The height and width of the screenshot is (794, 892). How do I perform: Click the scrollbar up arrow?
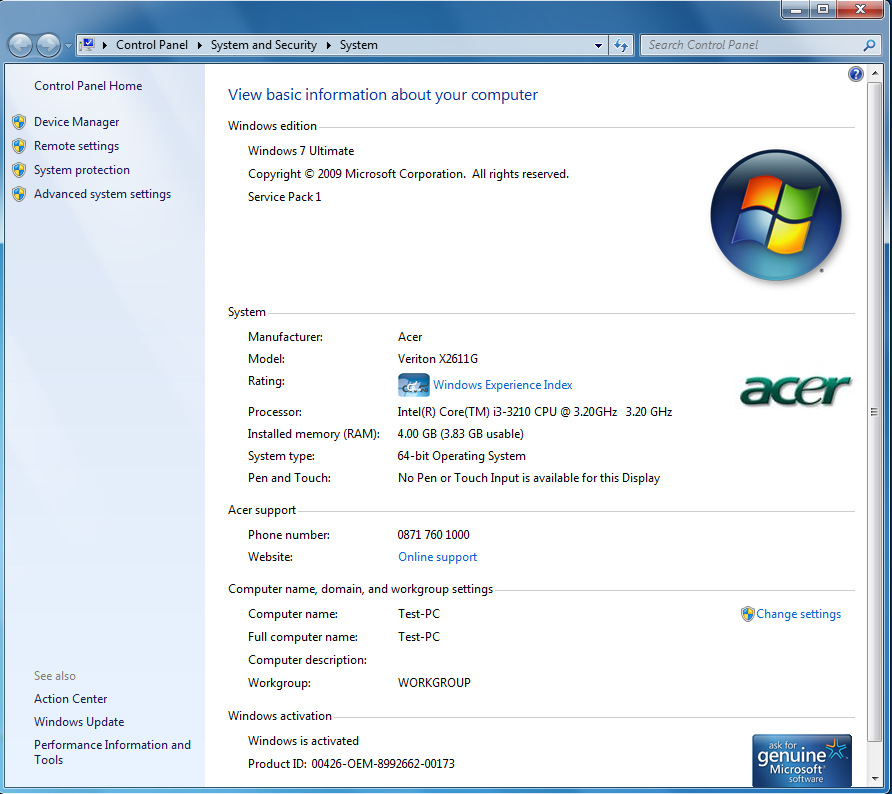click(x=874, y=73)
